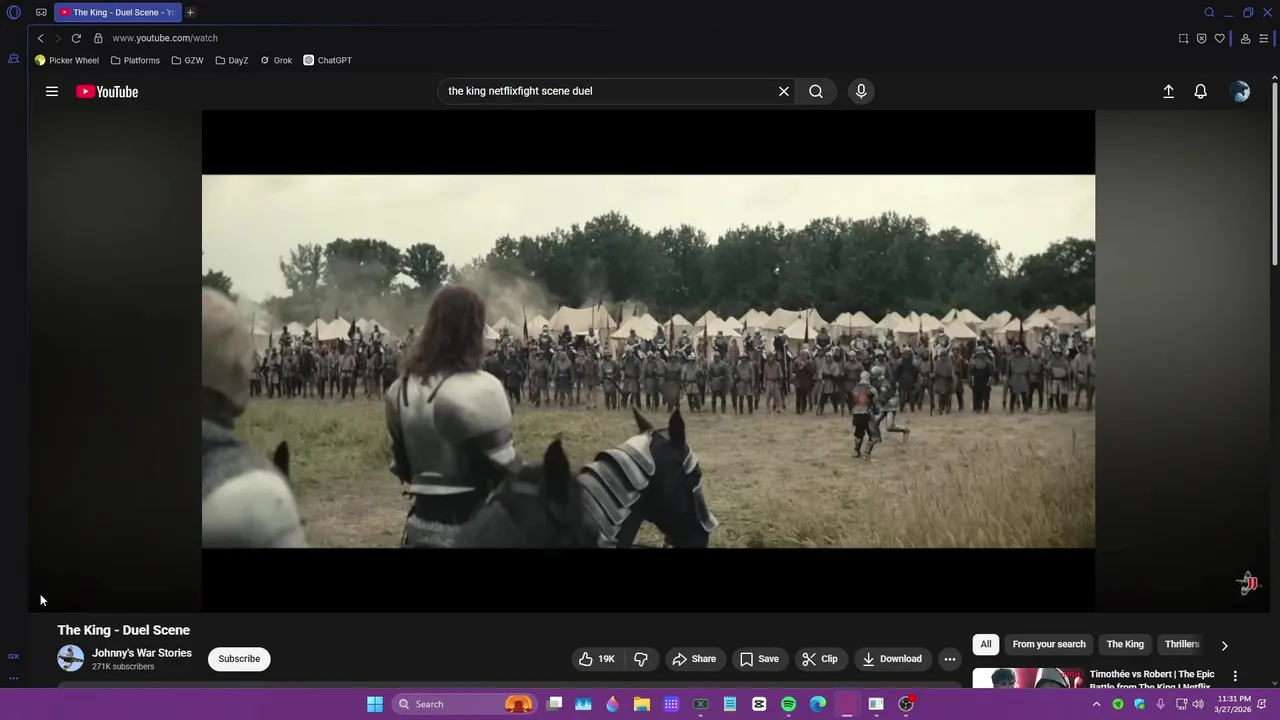Open the more actions three-dot menu
The image size is (1280, 720).
click(950, 659)
